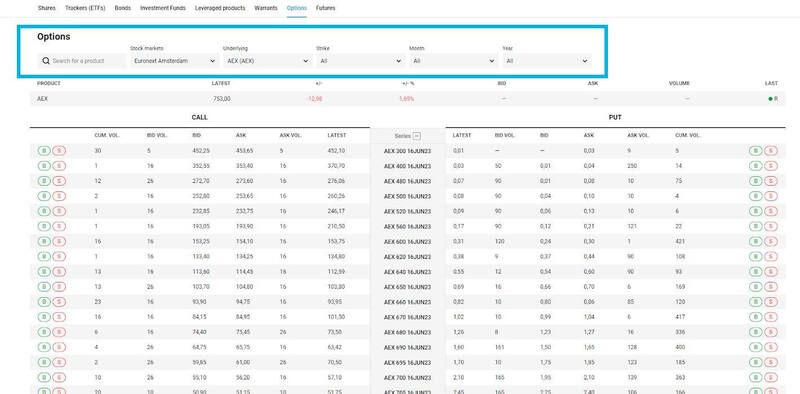Click the AEX latest price 753,00
Image resolution: width=800 pixels, height=394 pixels.
pyautogui.click(x=221, y=98)
